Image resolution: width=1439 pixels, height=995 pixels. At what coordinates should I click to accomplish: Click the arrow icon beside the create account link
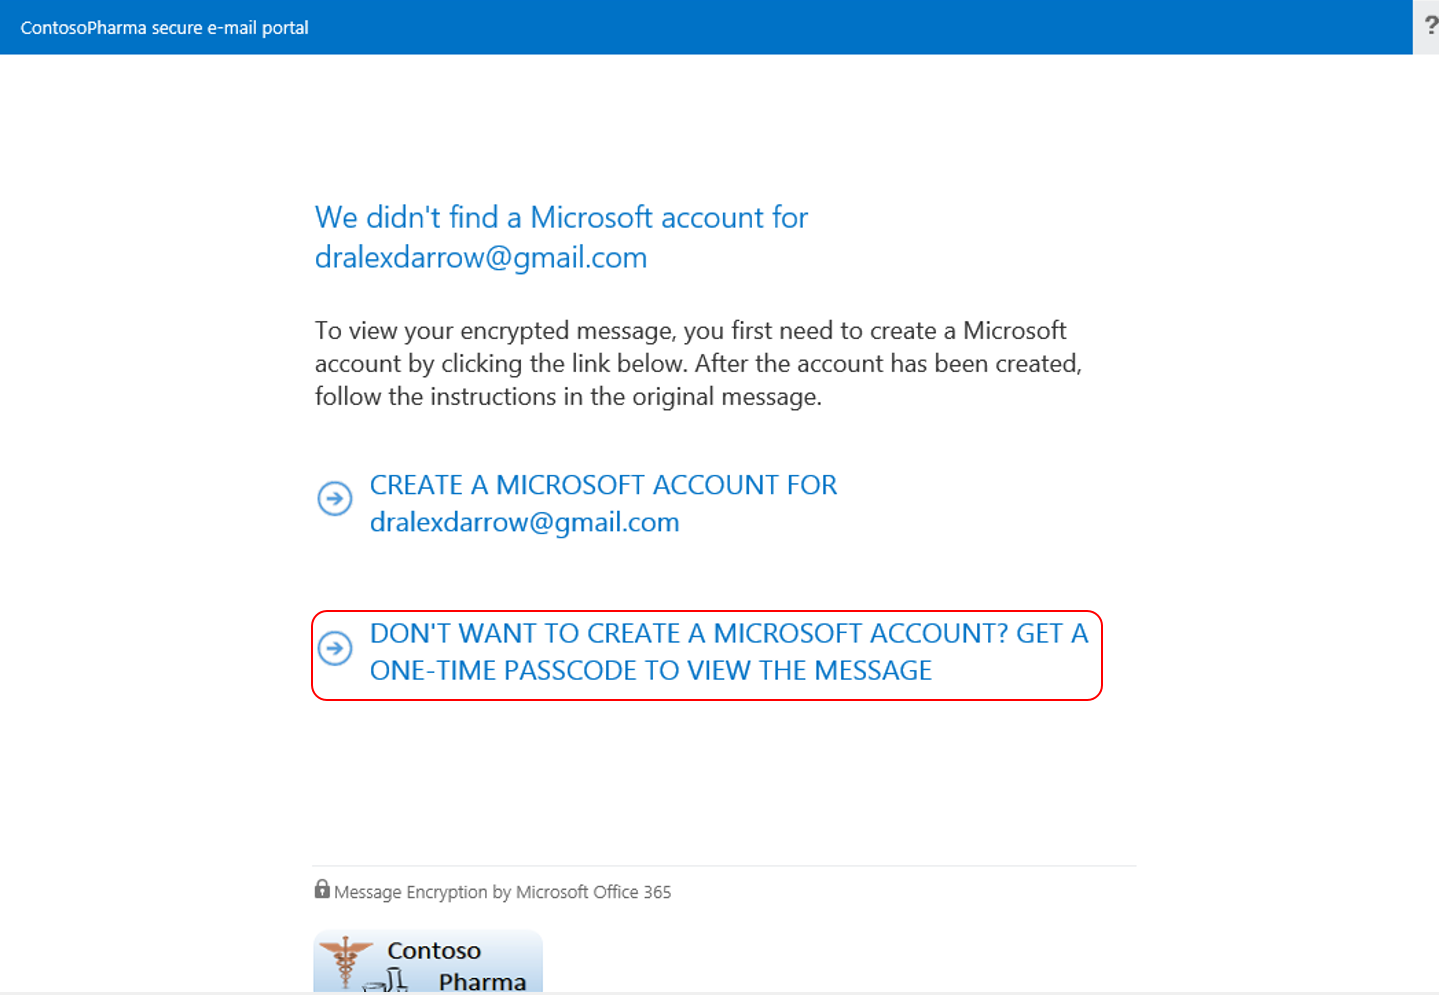point(335,499)
